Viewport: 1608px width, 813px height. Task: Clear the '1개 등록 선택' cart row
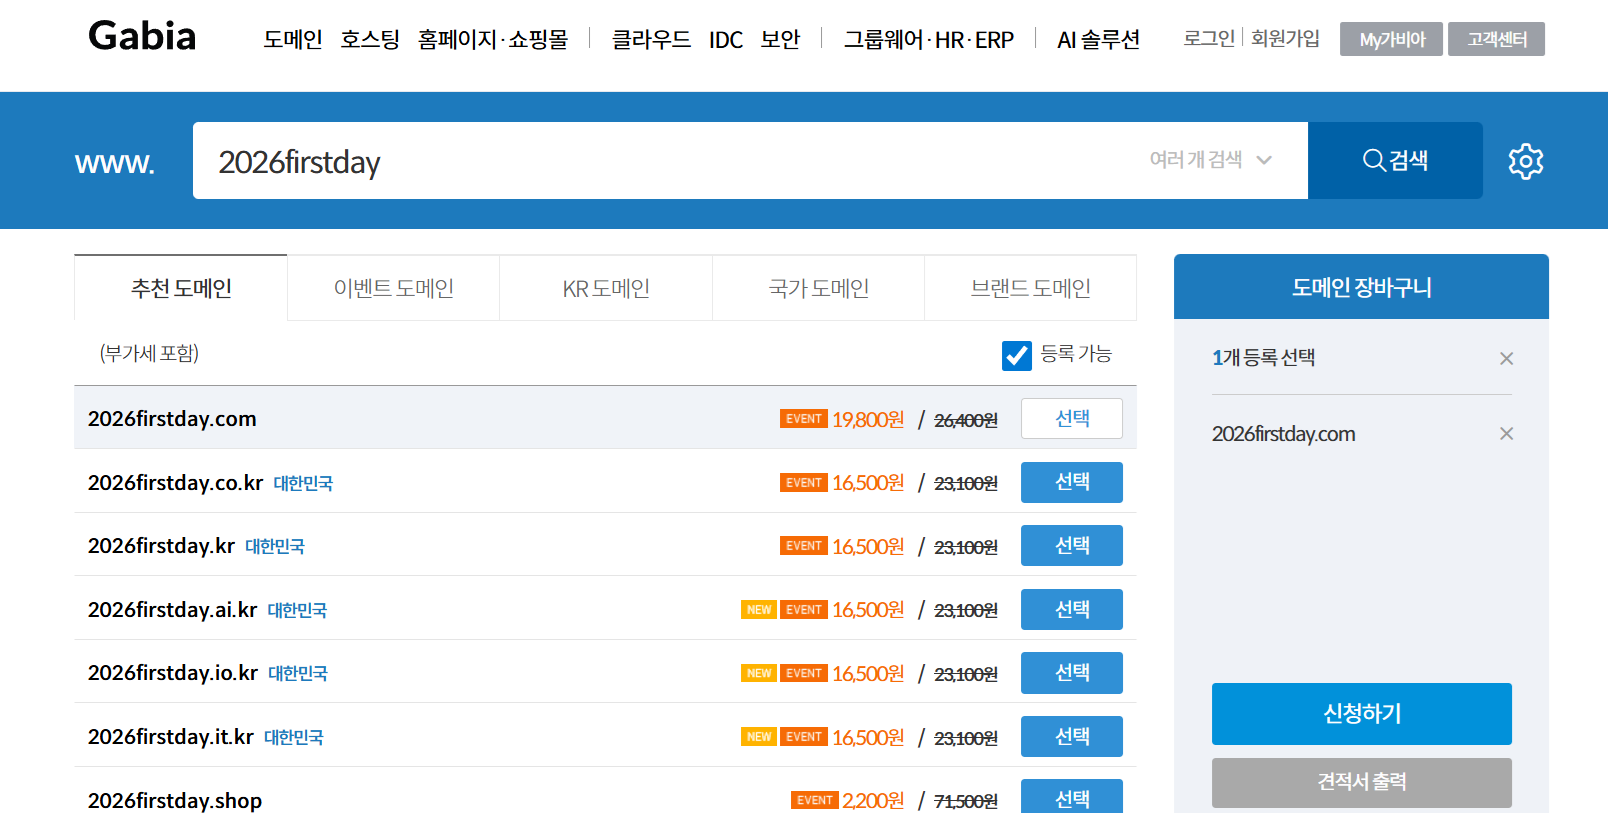pos(1506,358)
